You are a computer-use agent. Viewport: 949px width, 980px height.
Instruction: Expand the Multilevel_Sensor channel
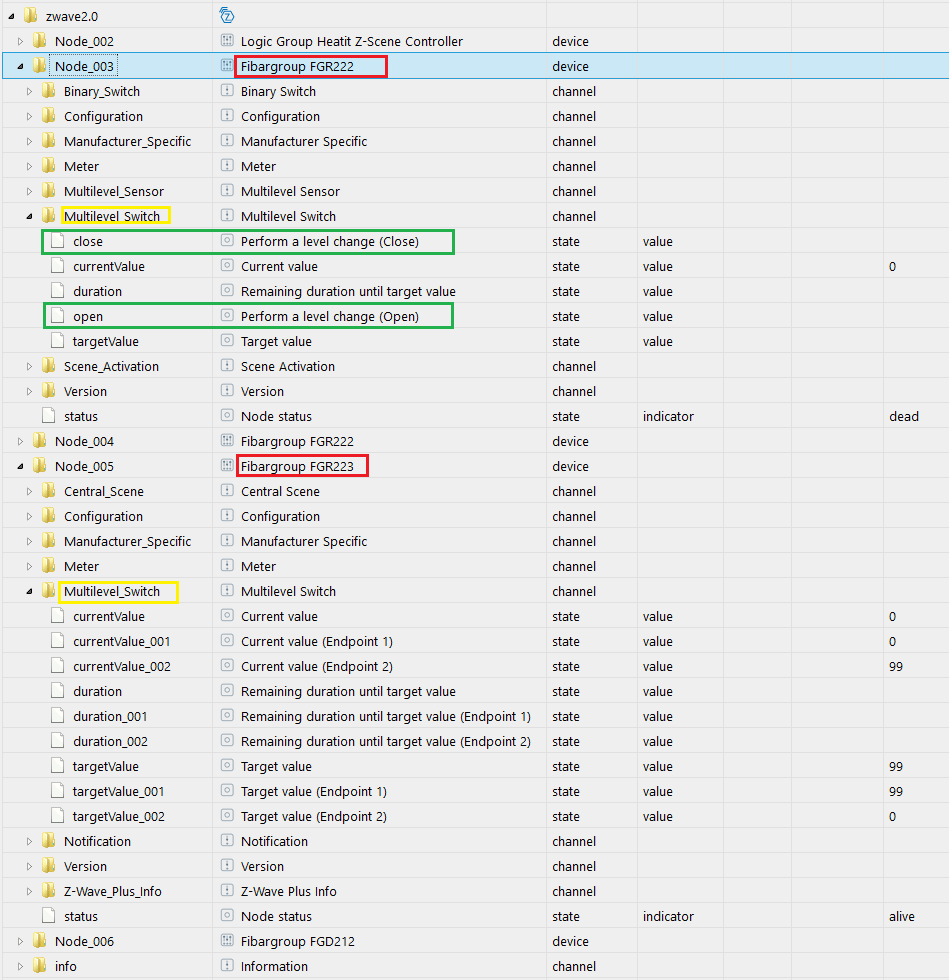click(29, 191)
